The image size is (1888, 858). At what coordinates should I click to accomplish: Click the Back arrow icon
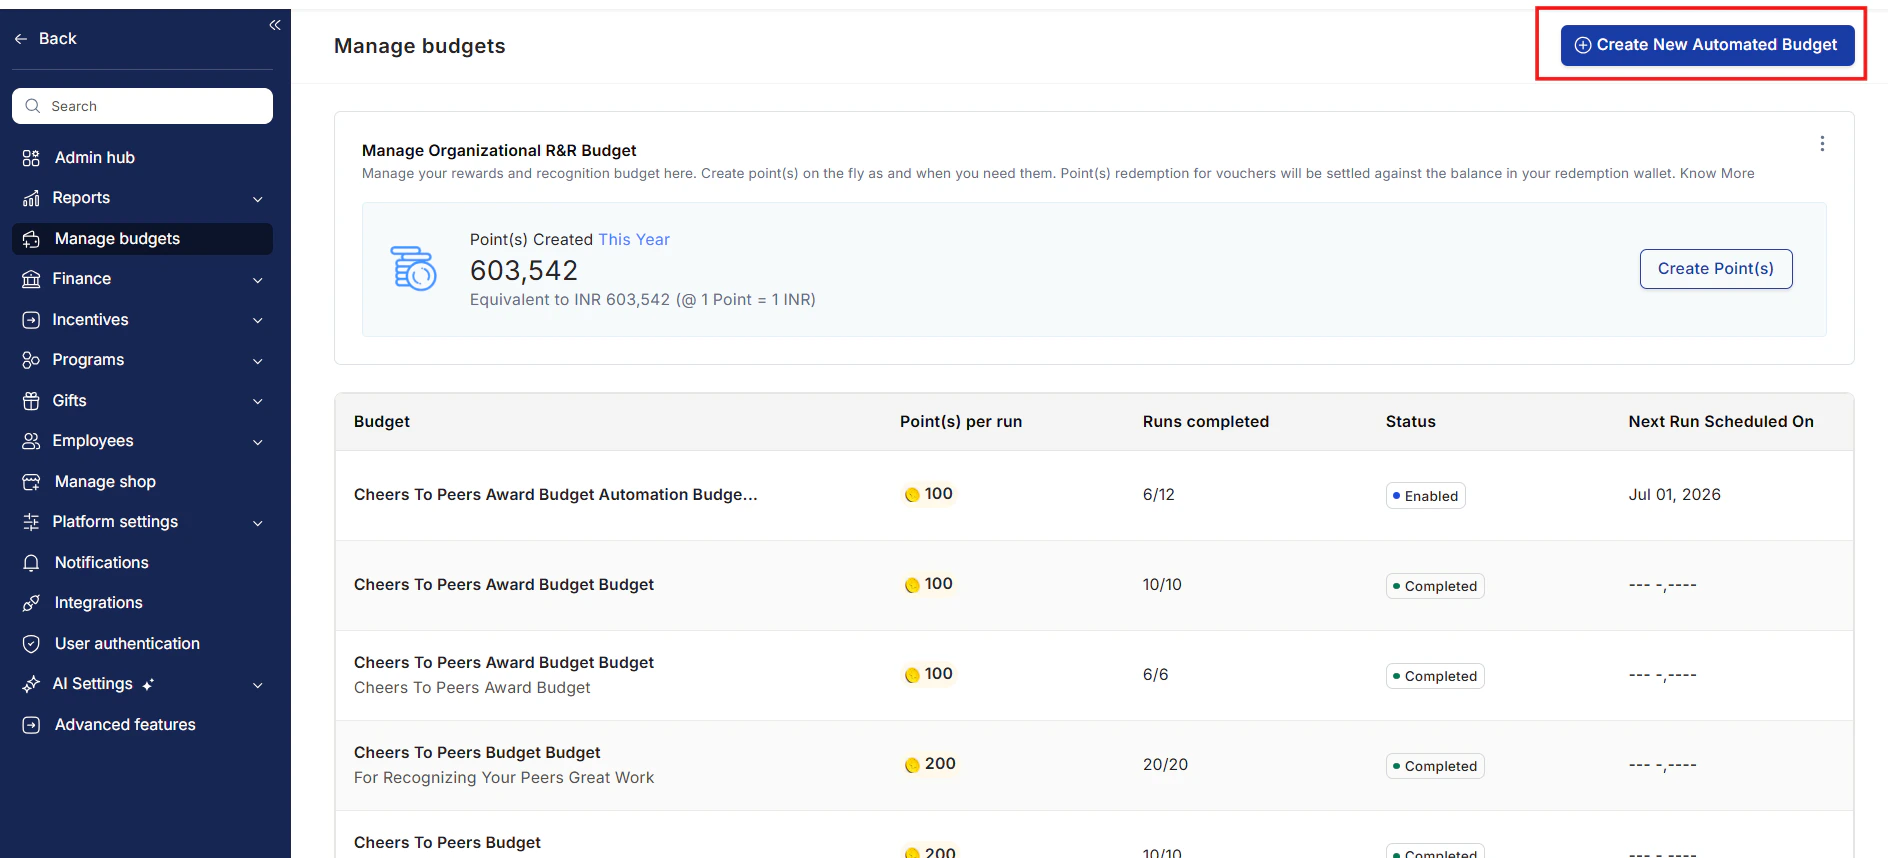click(x=21, y=38)
